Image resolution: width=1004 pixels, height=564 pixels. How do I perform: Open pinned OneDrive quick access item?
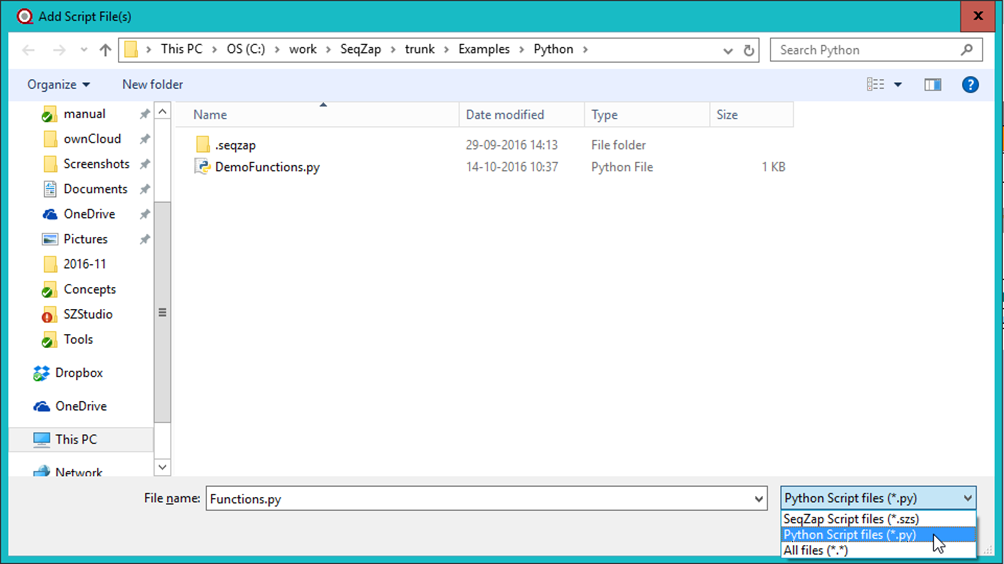89,214
